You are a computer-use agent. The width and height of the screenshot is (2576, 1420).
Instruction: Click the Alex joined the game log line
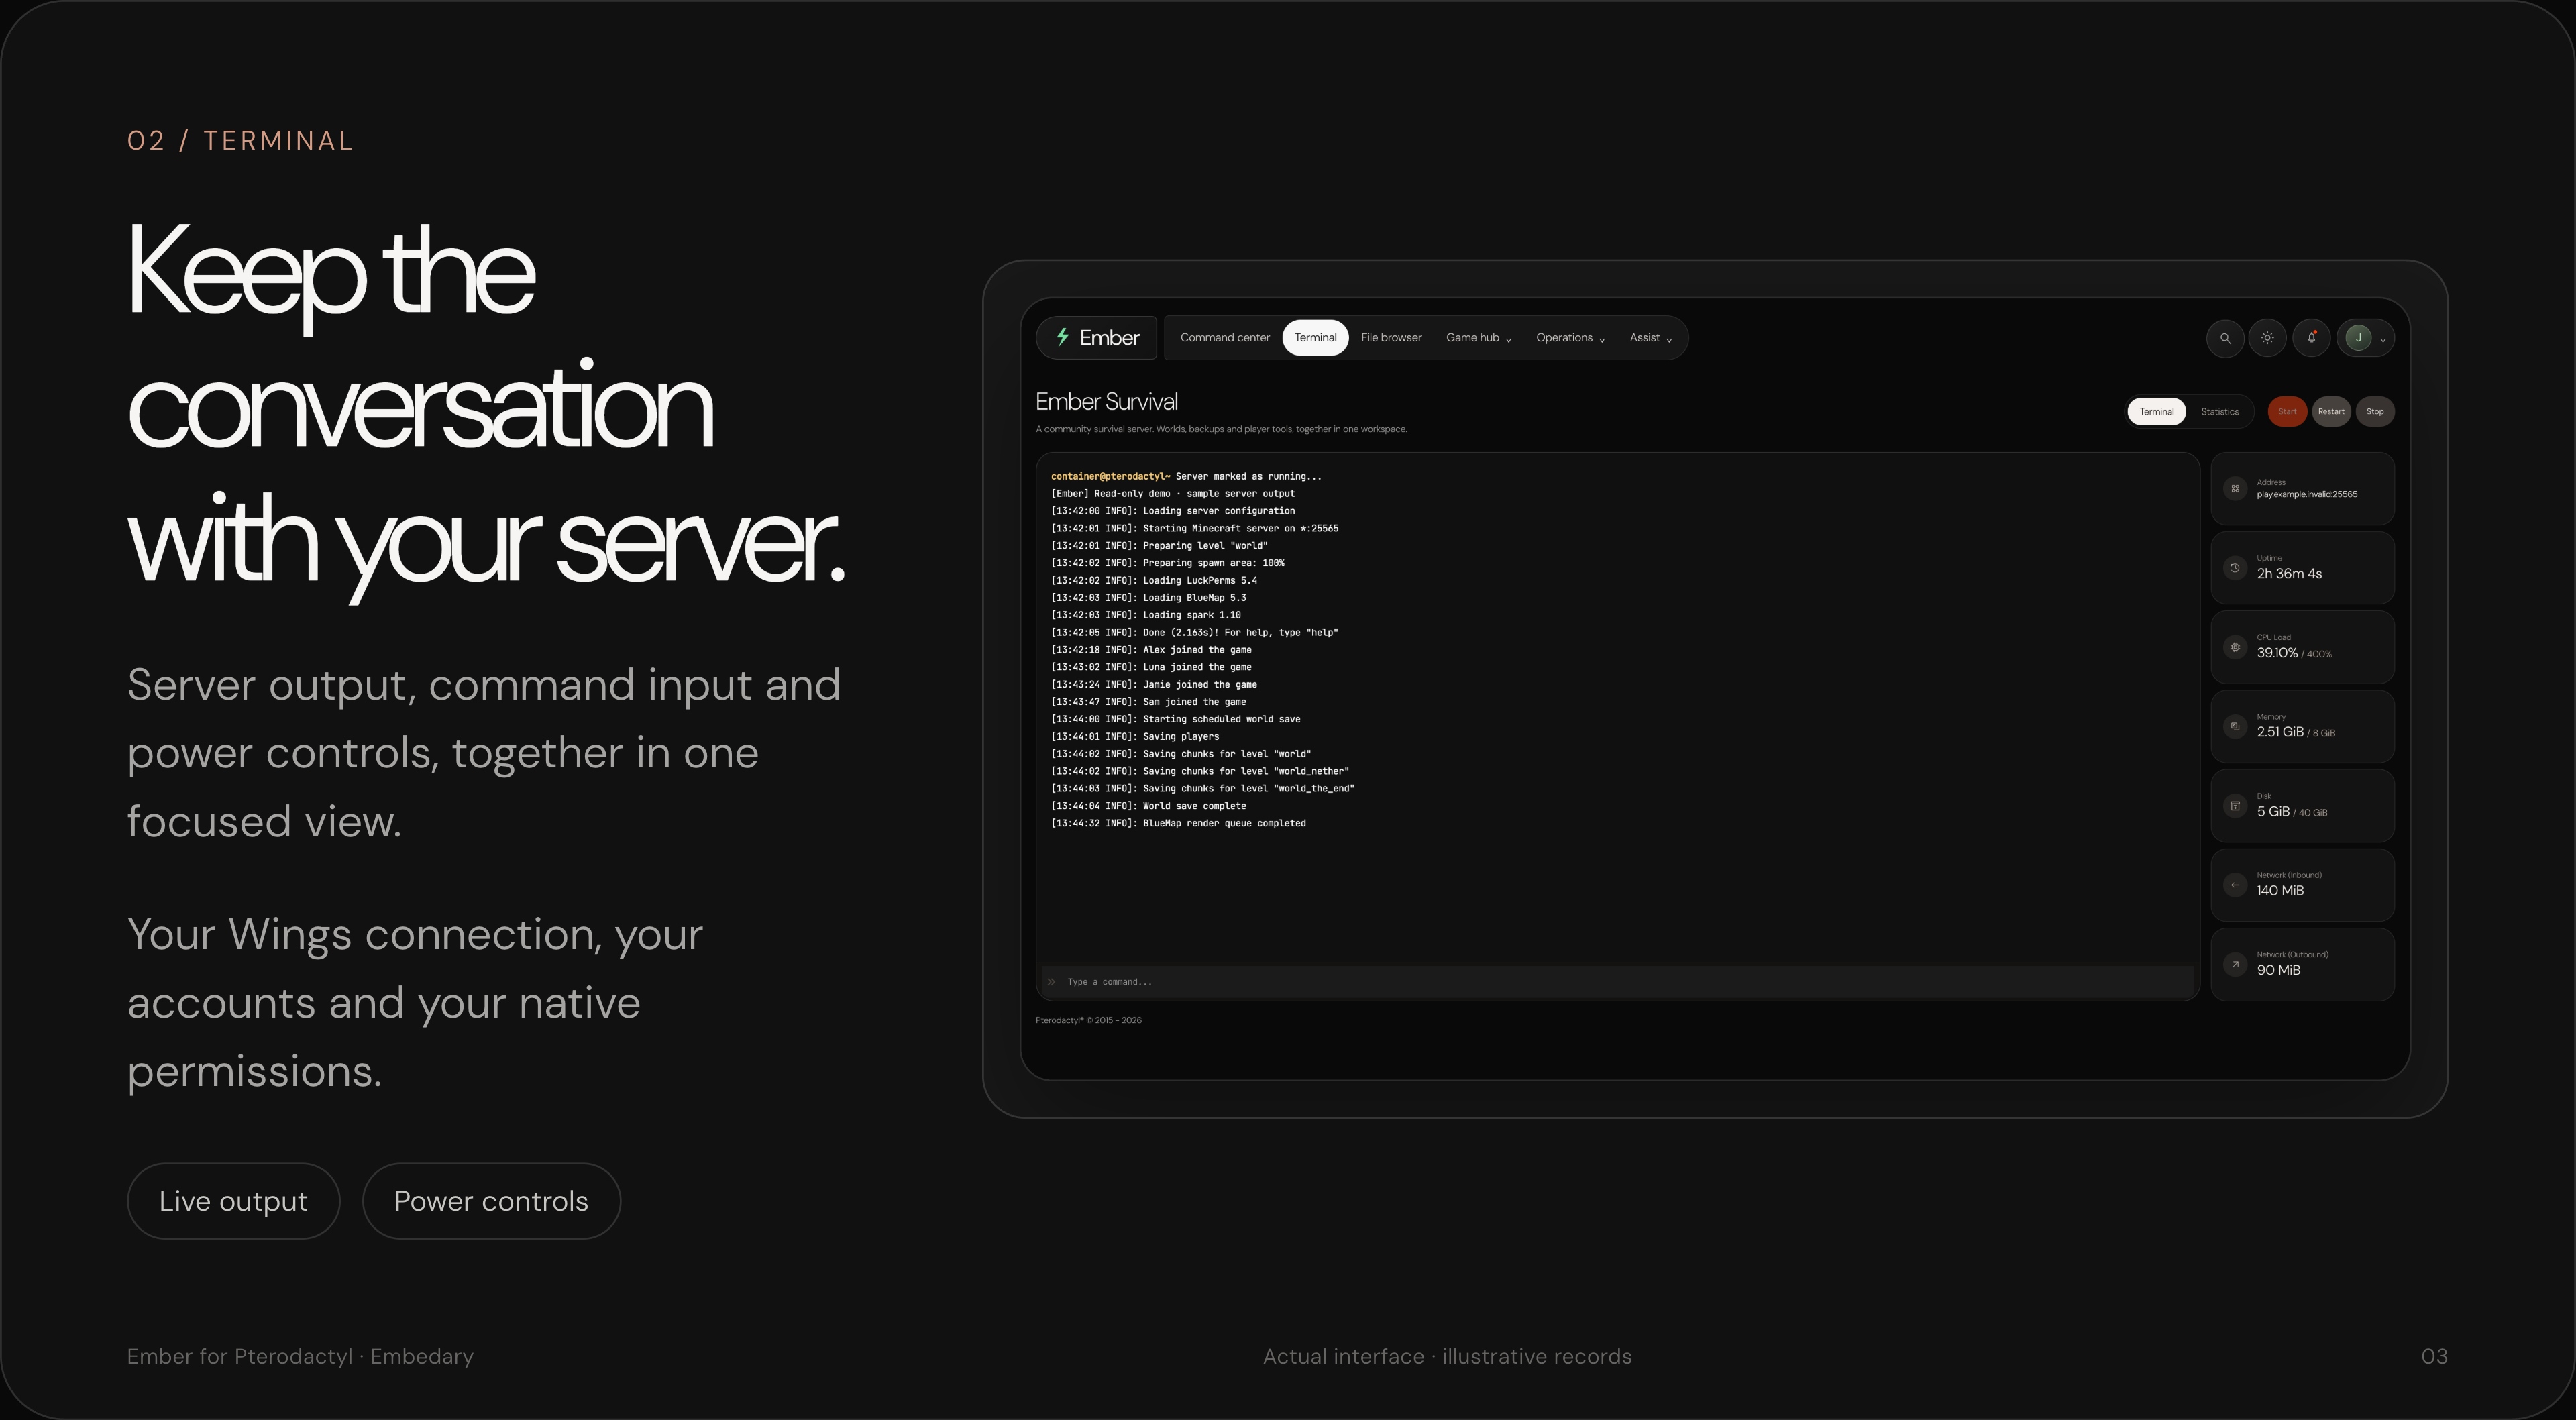[x=1151, y=650]
